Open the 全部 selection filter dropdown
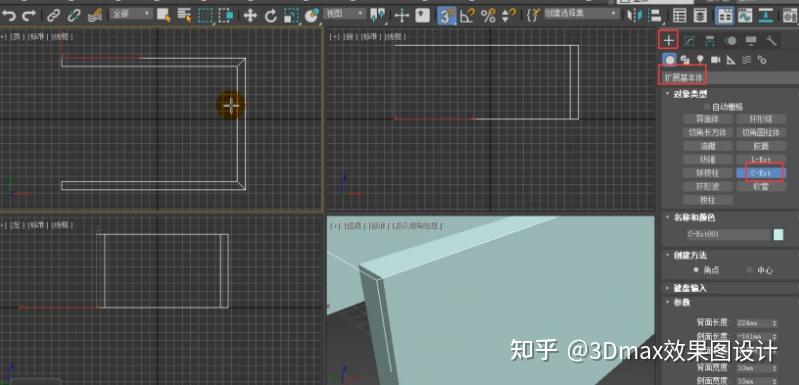 tap(131, 14)
